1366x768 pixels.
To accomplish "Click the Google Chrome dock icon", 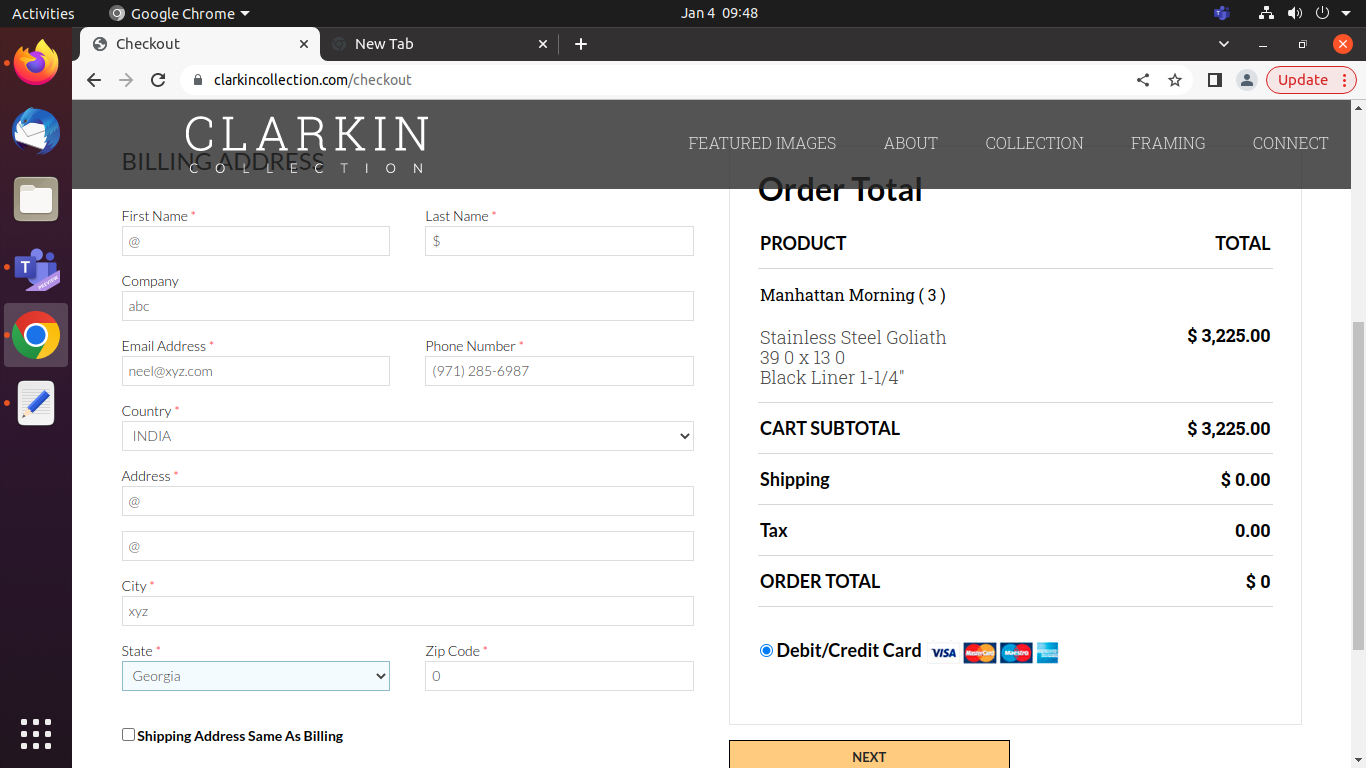I will click(36, 336).
